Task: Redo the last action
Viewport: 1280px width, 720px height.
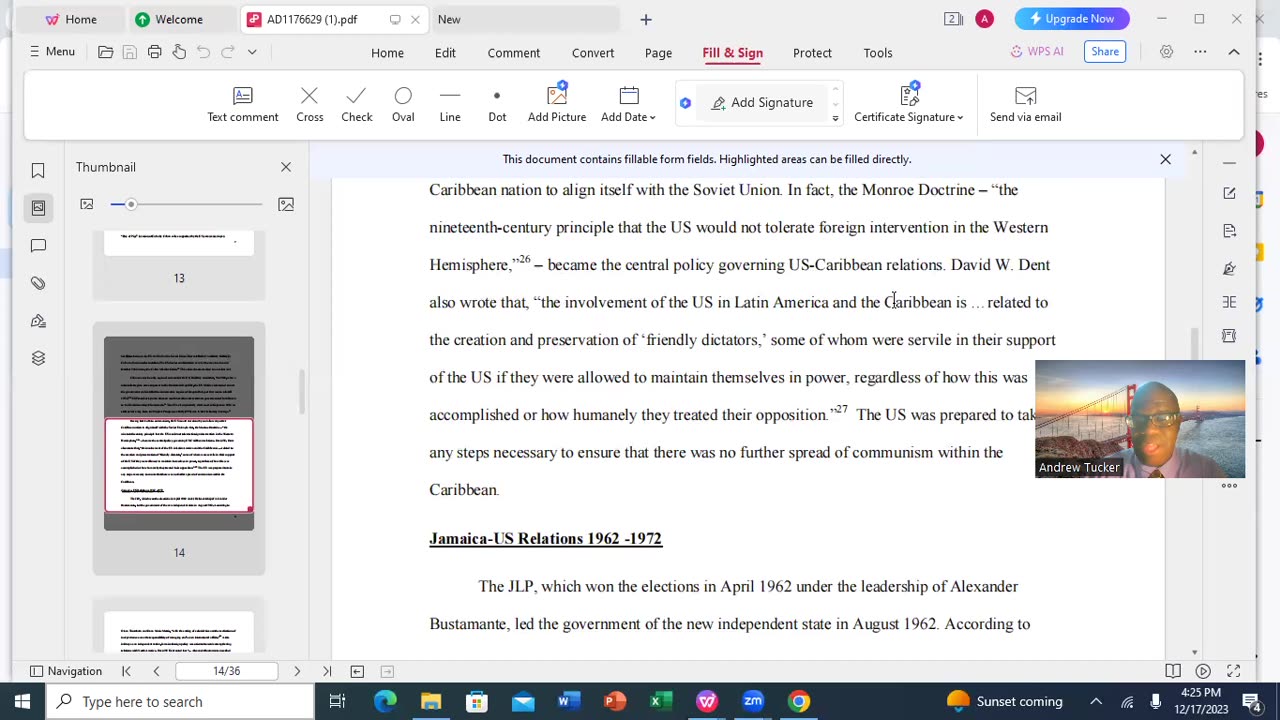Action: [x=228, y=52]
